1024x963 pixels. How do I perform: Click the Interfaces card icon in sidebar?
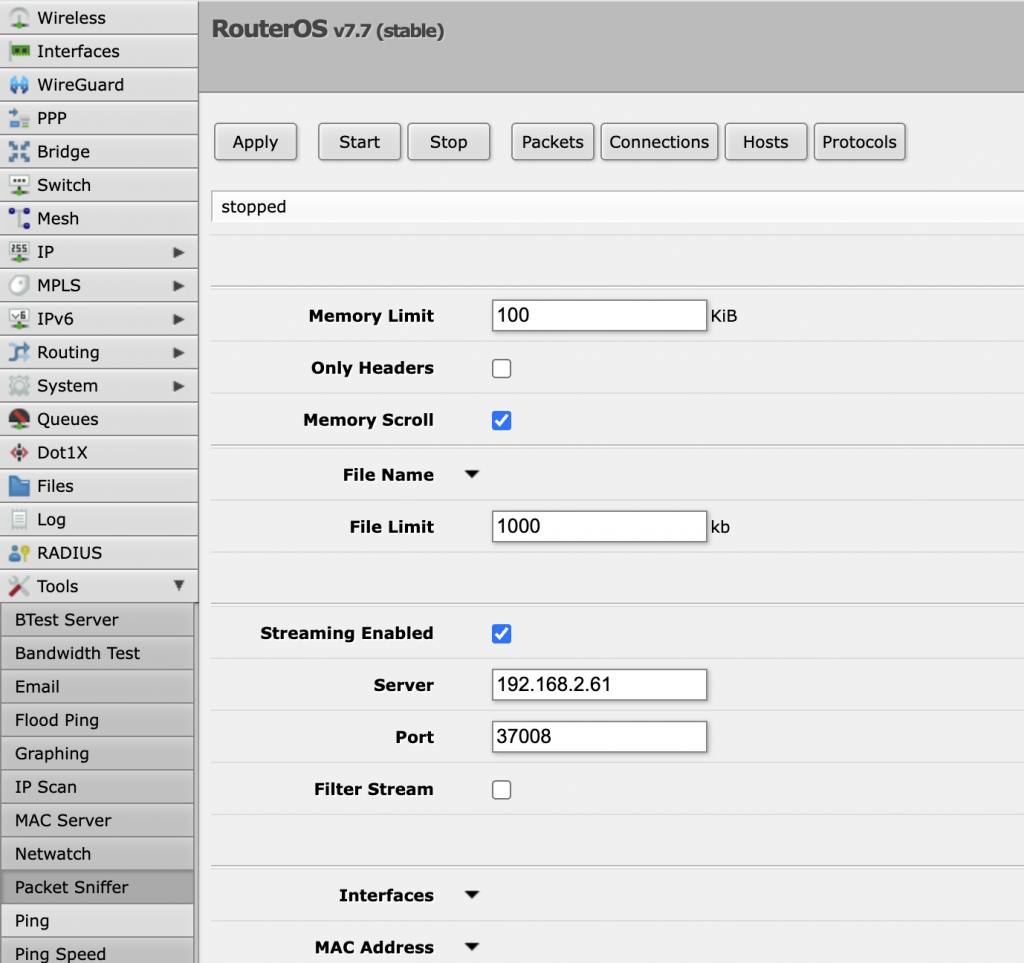click(20, 51)
